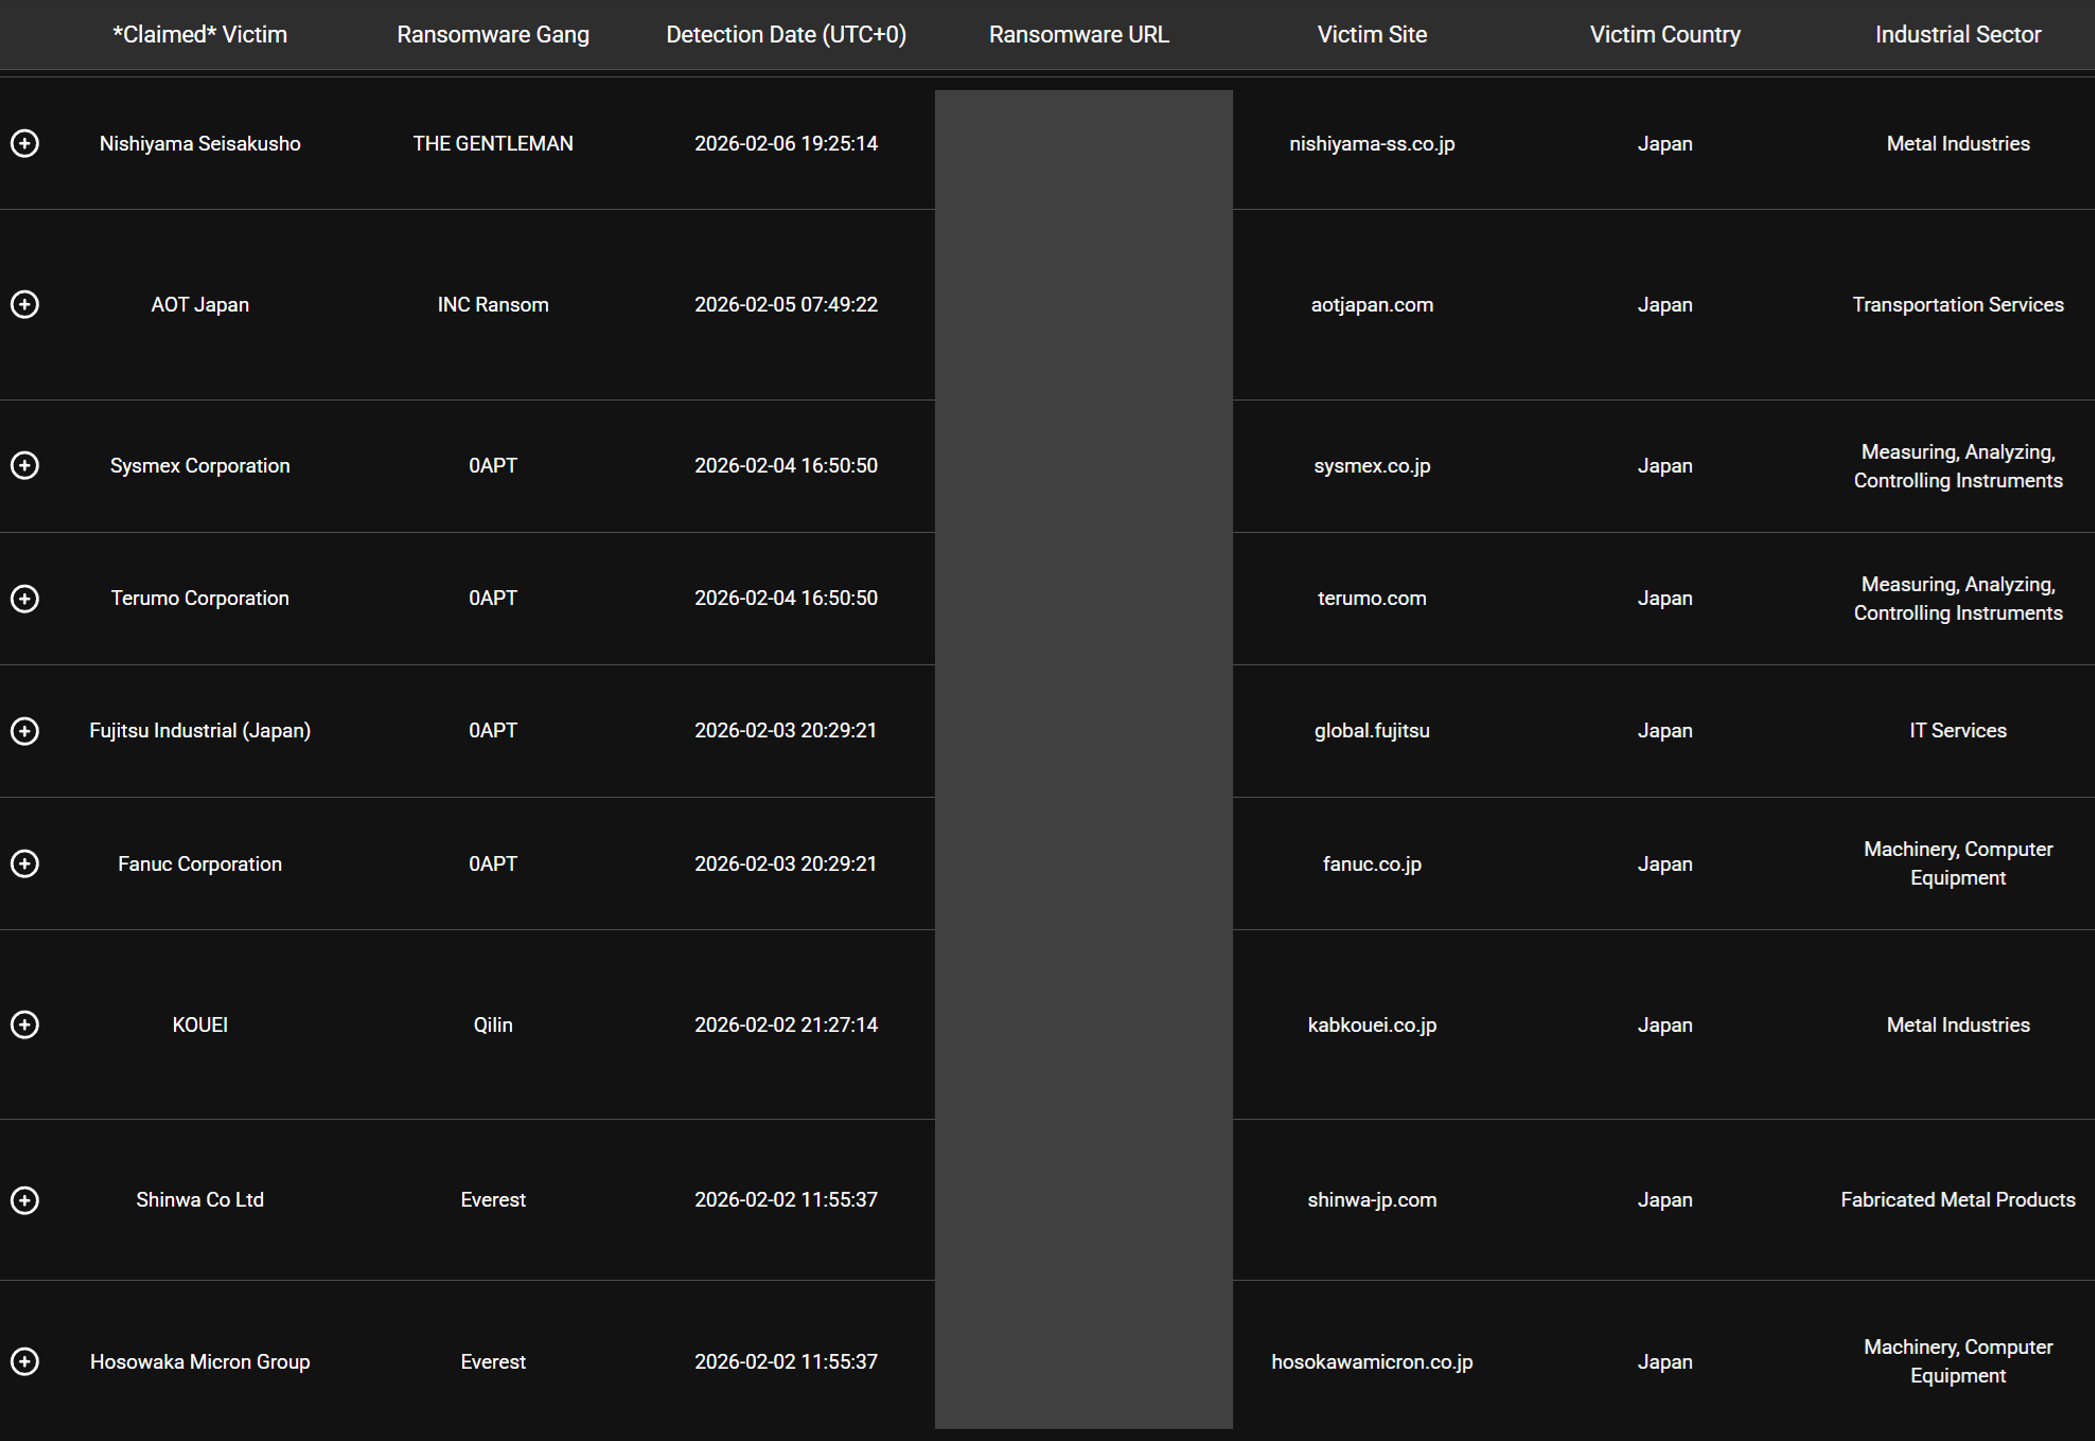
Task: Click plus icon beside Fujitsu Industrial (Japan)
Action: 25,731
